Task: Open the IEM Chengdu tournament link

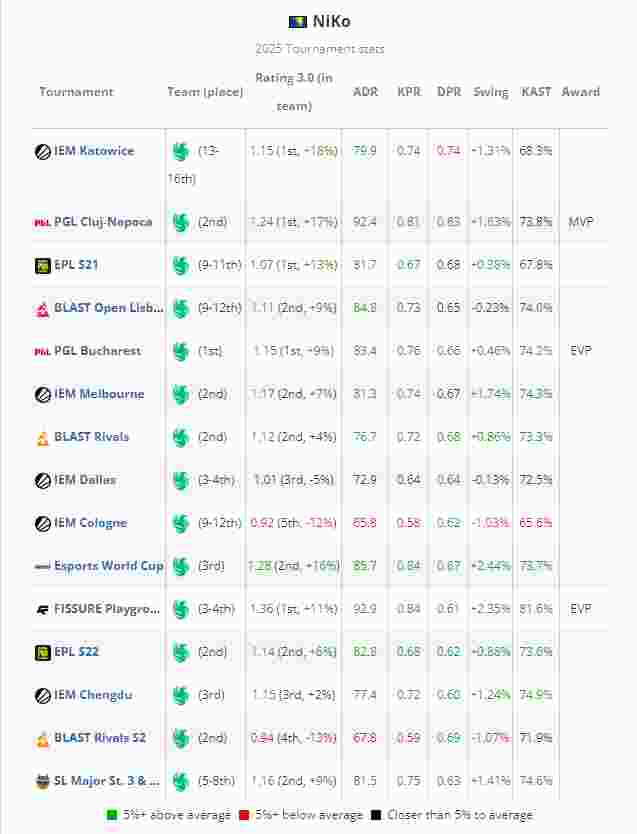Action: pos(96,695)
